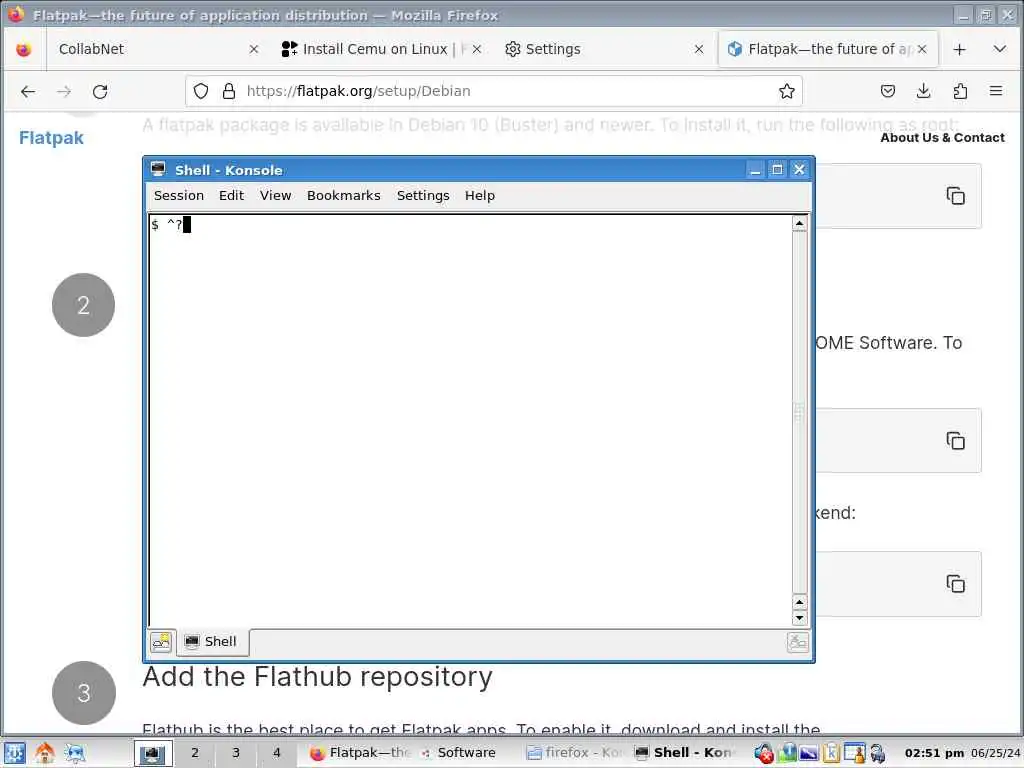Viewport: 1024px width, 768px height.
Task: Click the taskbar clock 02:51 pm
Action: [x=934, y=753]
